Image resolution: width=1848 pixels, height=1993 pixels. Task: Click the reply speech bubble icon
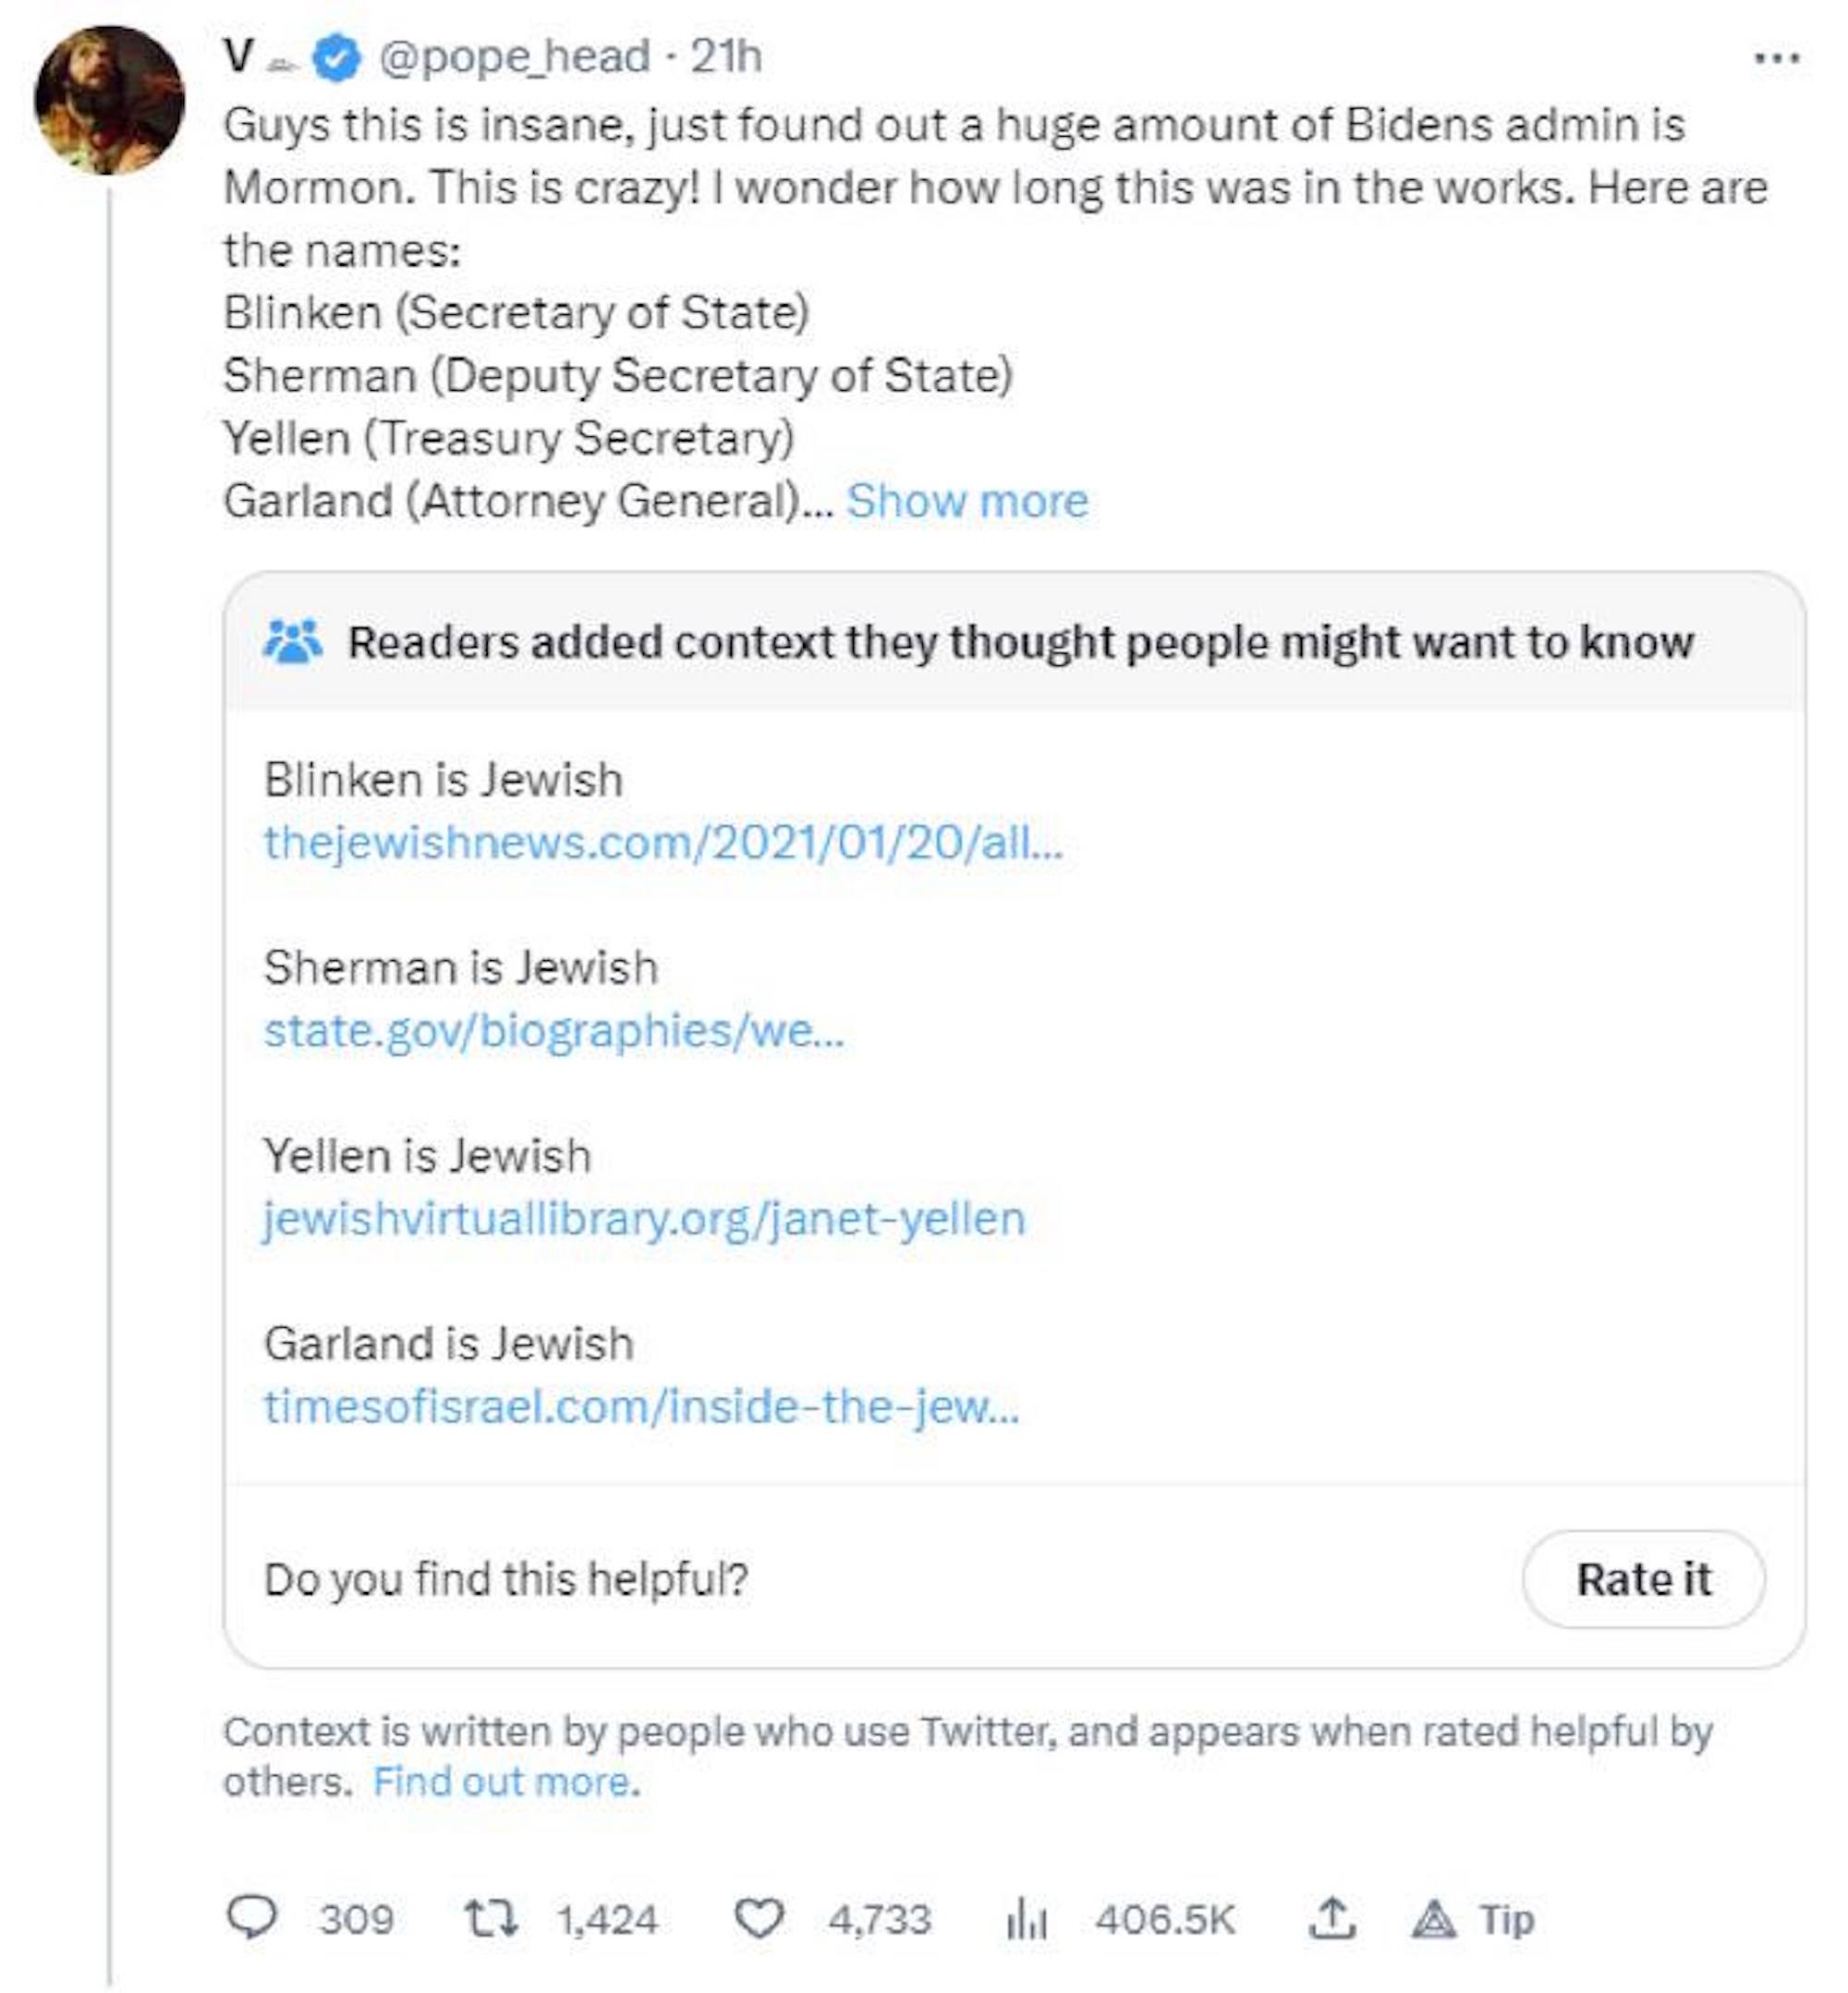(x=252, y=1917)
